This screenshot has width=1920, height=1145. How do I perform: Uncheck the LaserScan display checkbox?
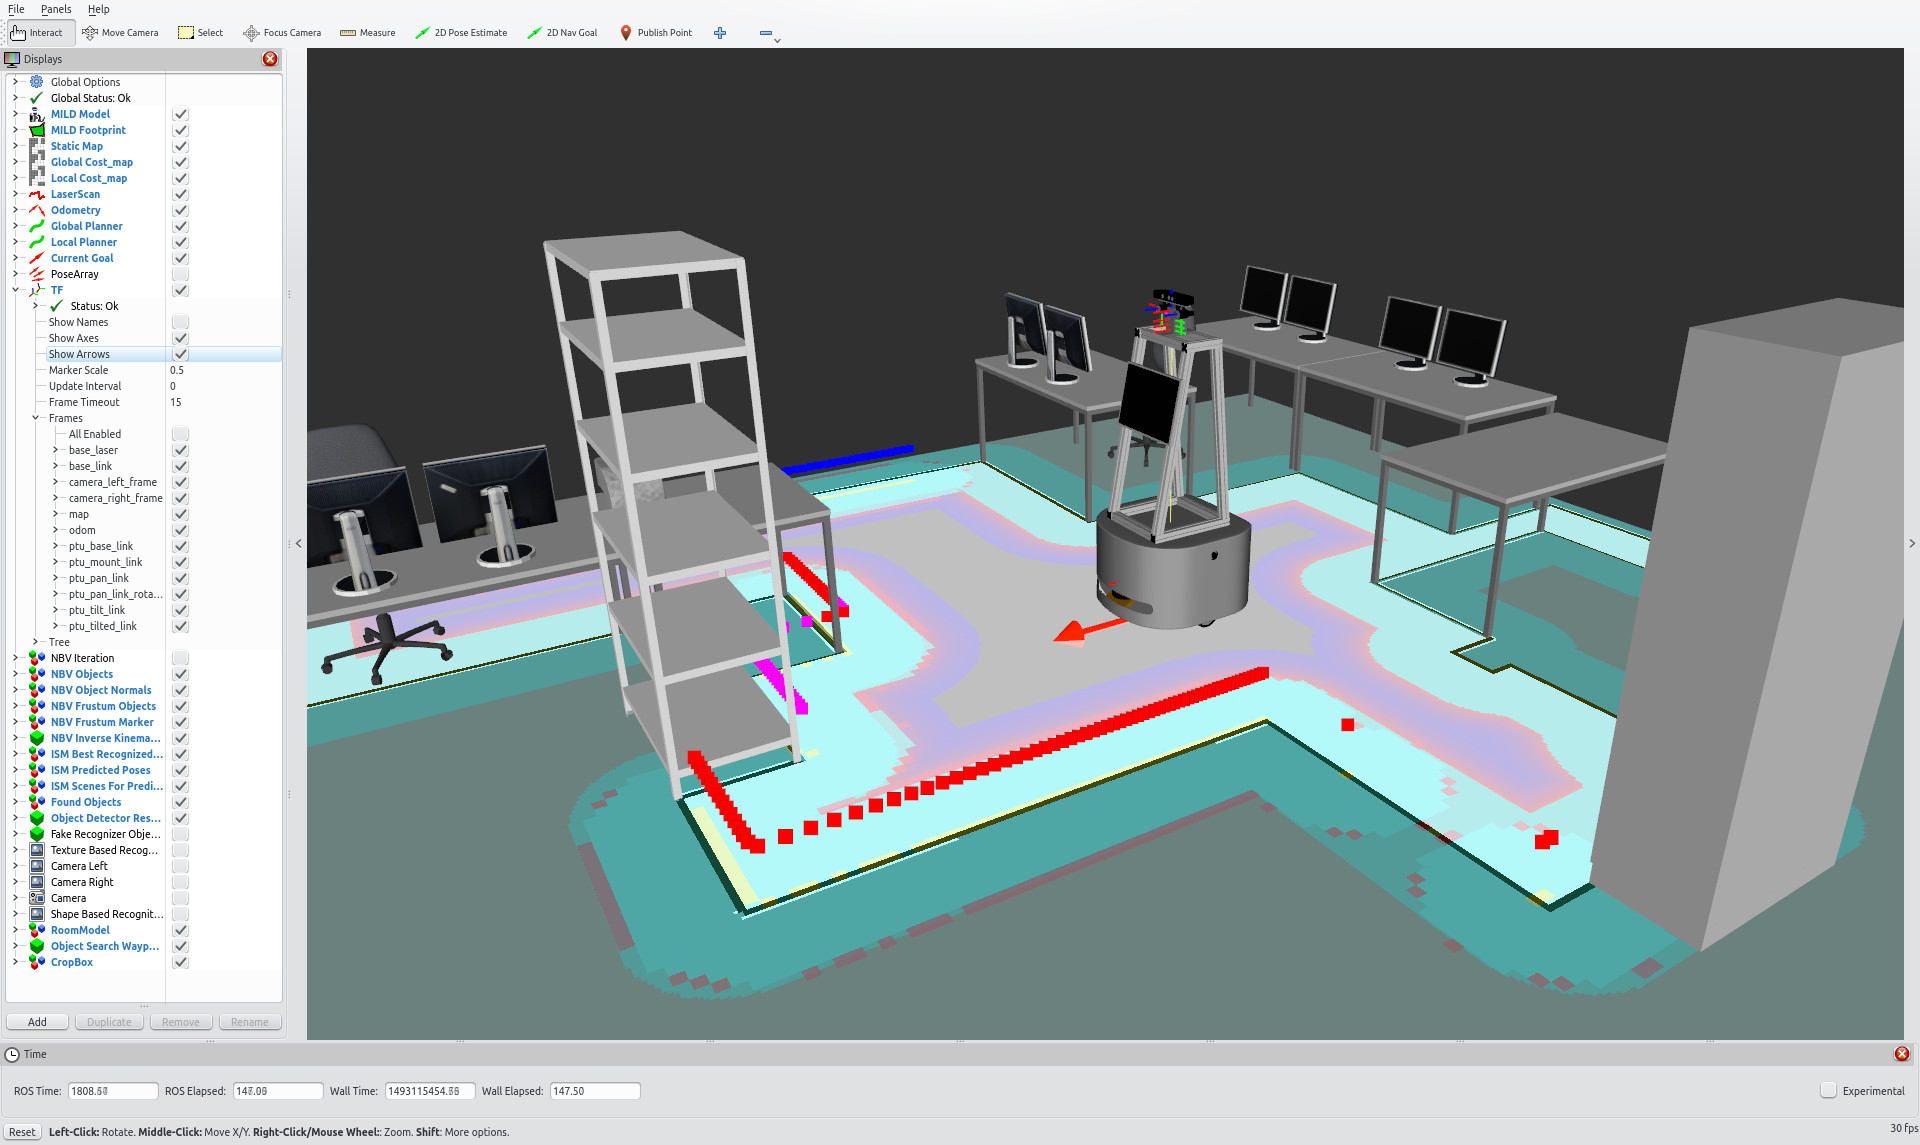(180, 194)
